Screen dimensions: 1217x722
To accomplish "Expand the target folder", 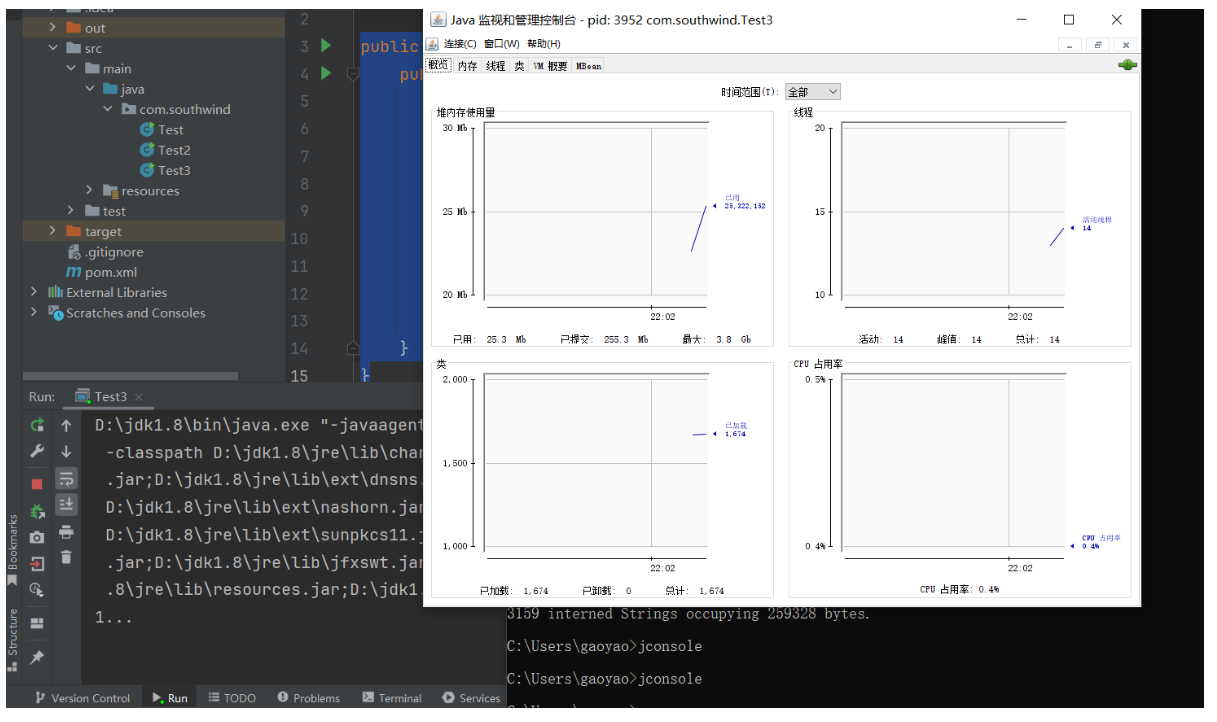I will (53, 231).
